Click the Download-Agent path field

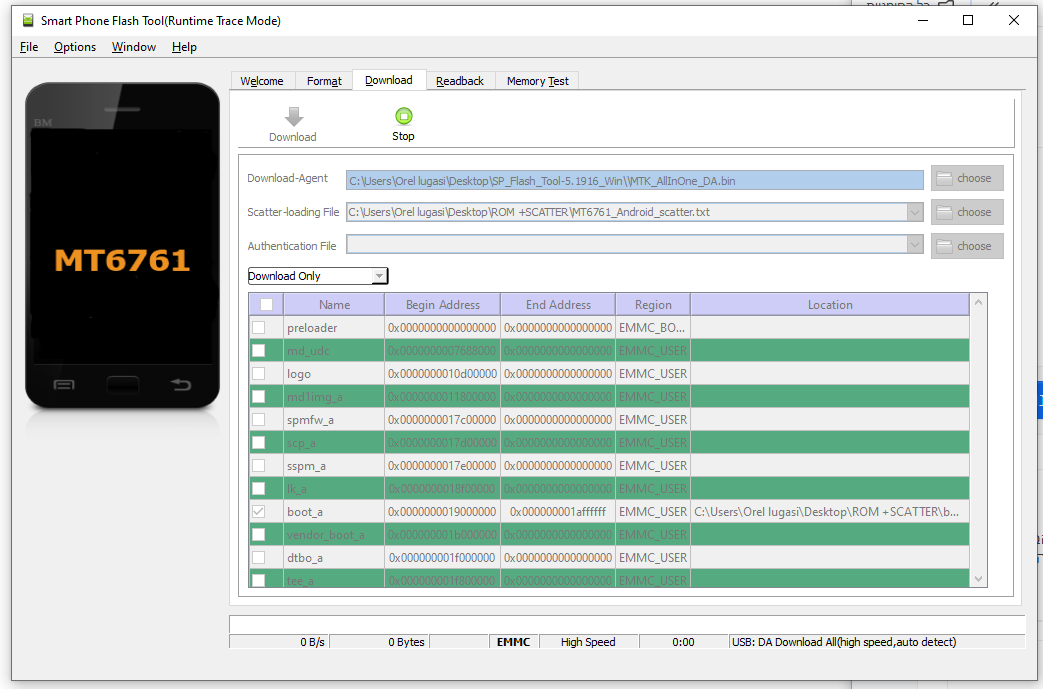point(634,180)
